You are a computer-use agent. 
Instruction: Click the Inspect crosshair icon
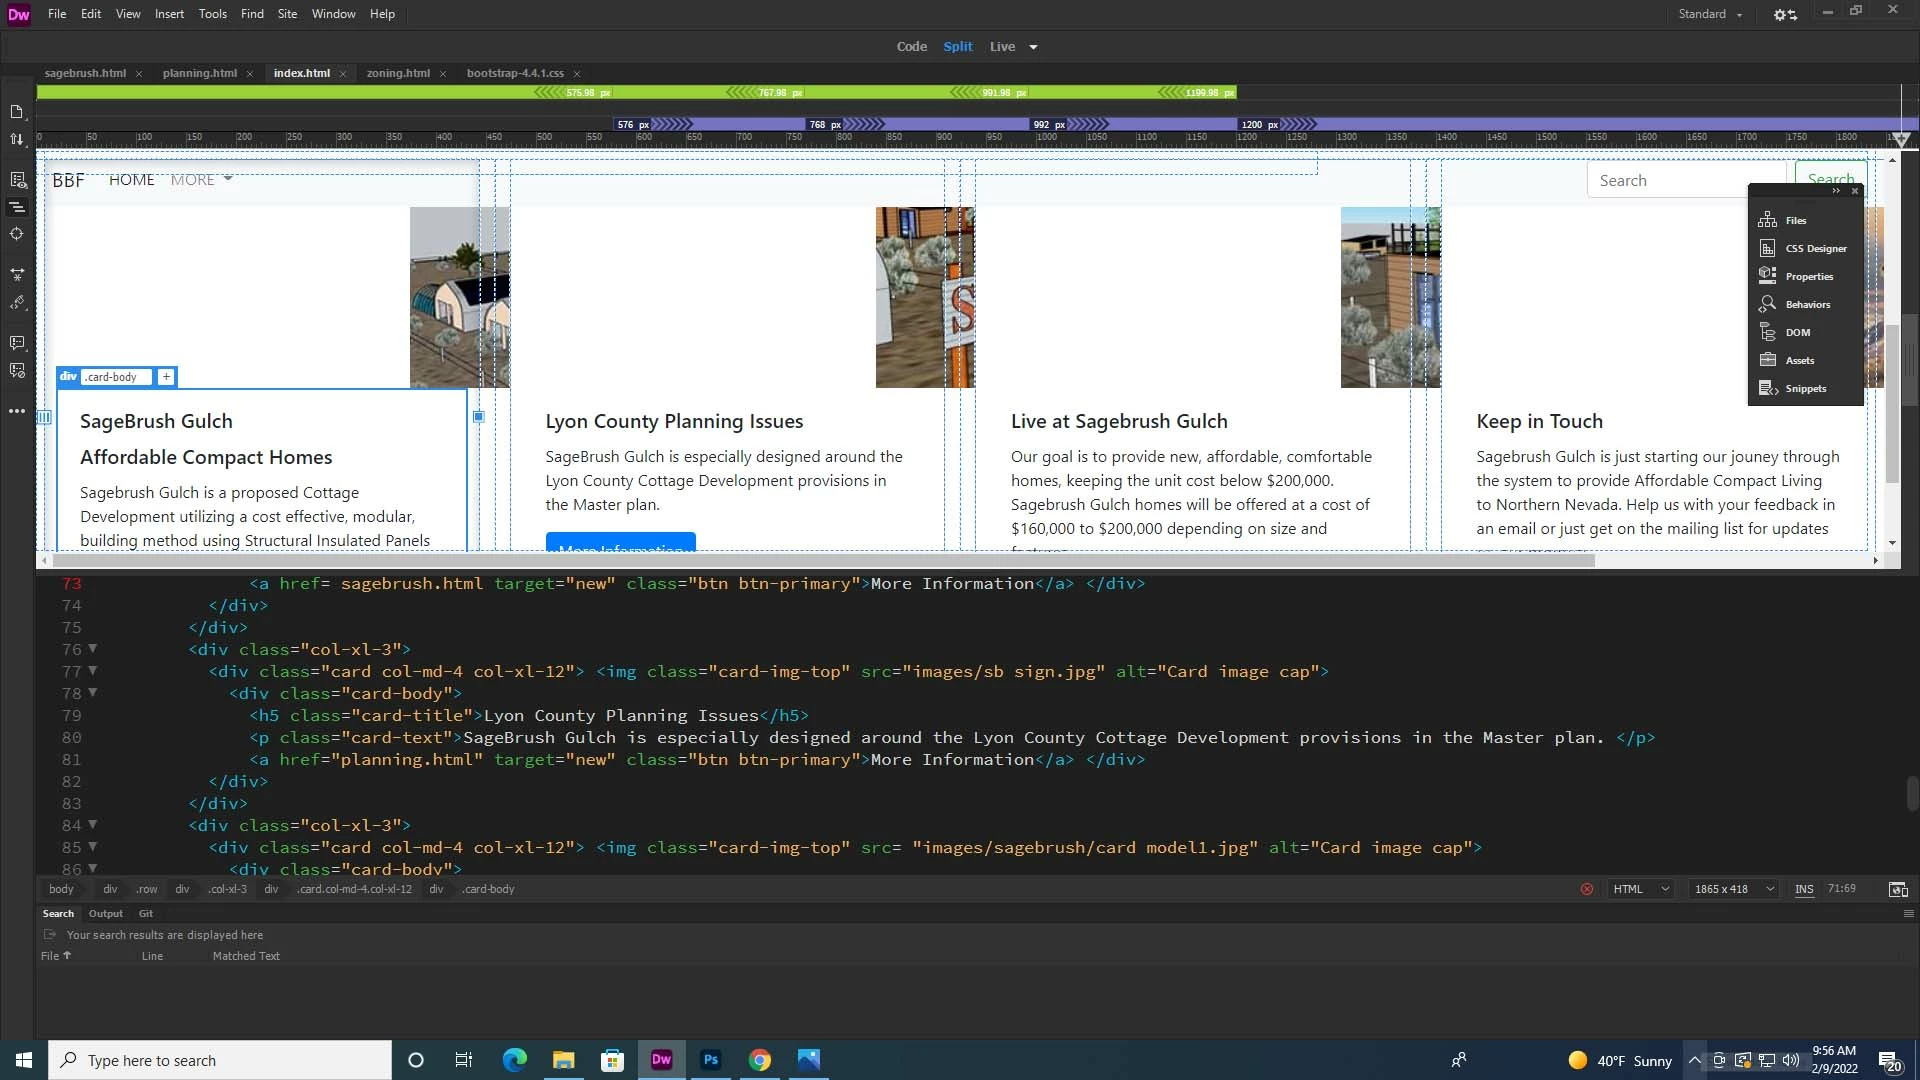[17, 234]
